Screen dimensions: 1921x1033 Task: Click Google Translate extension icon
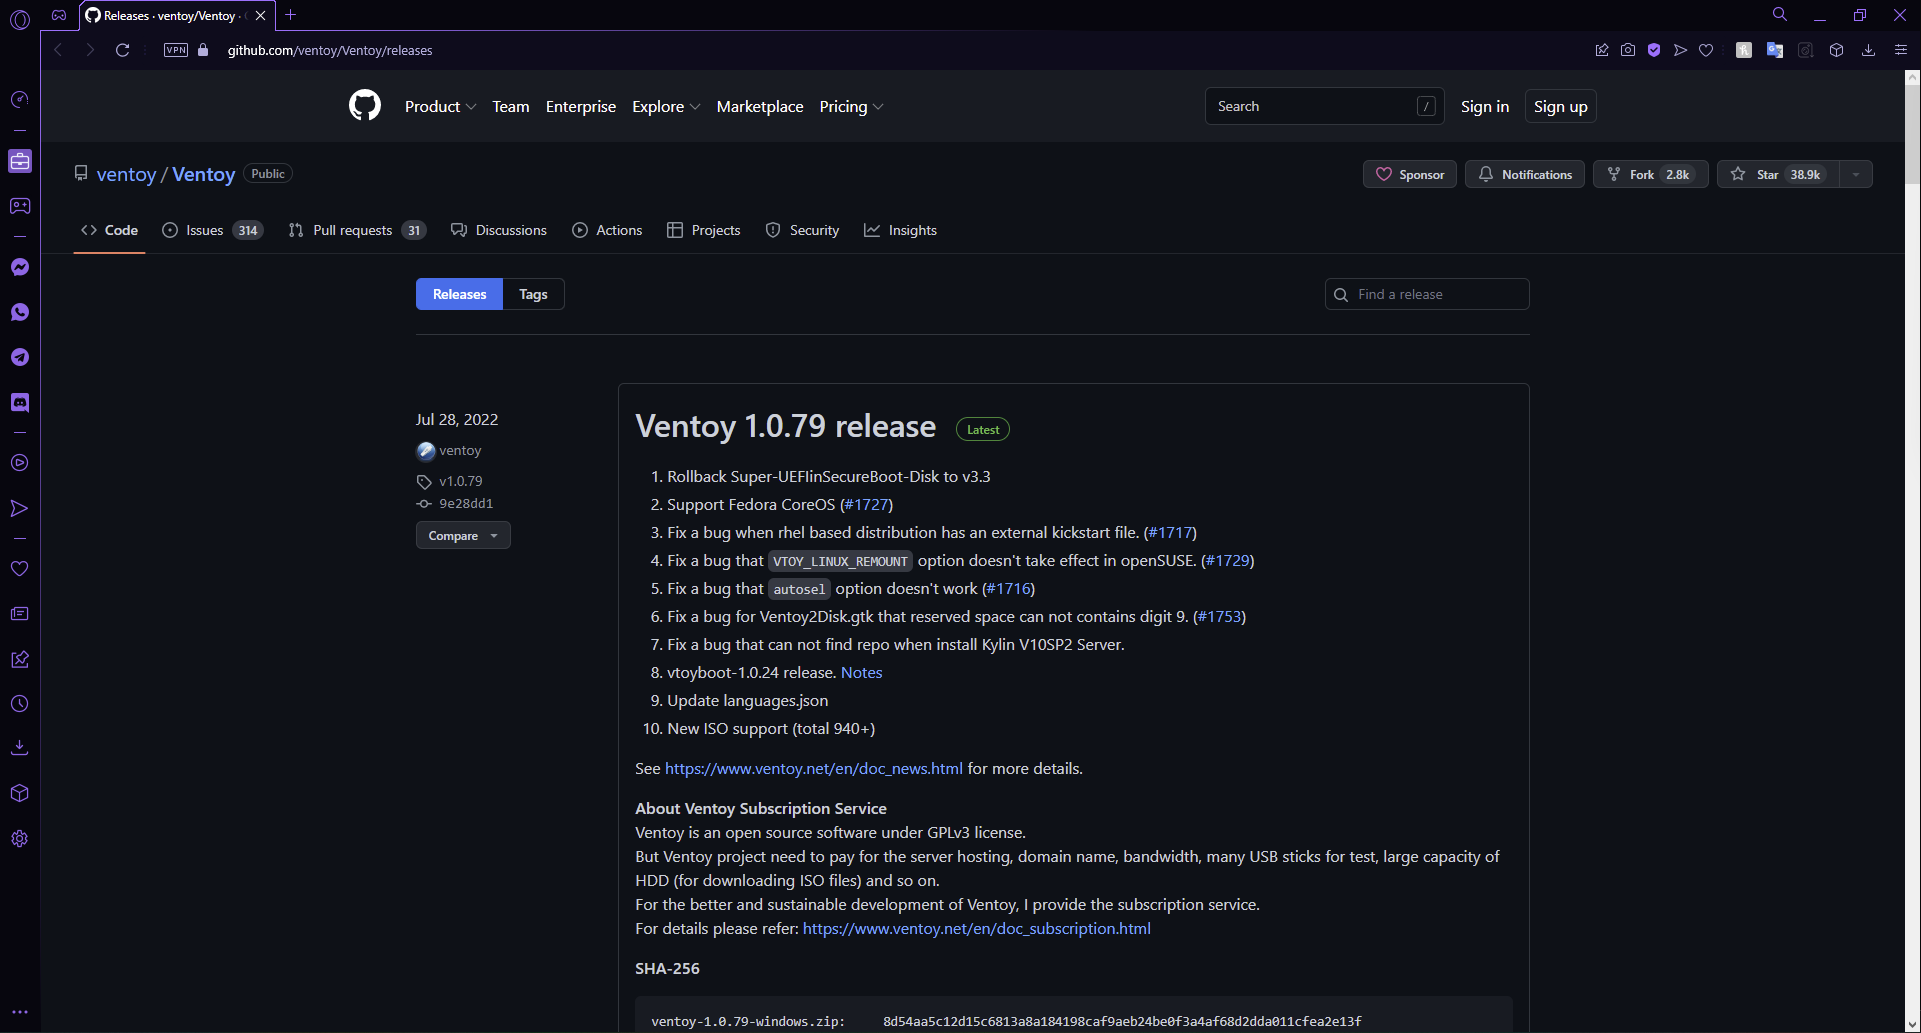[1775, 50]
